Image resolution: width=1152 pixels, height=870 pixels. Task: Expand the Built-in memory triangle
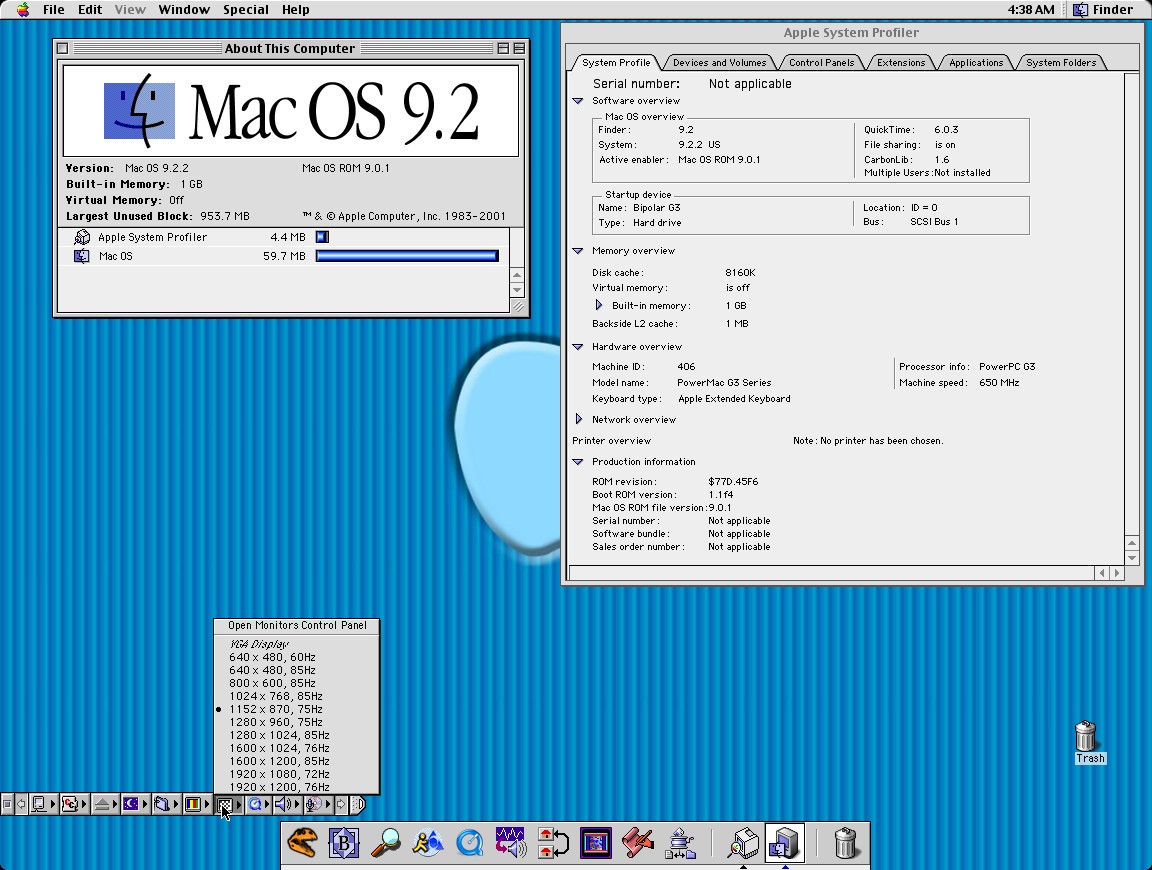tap(599, 305)
